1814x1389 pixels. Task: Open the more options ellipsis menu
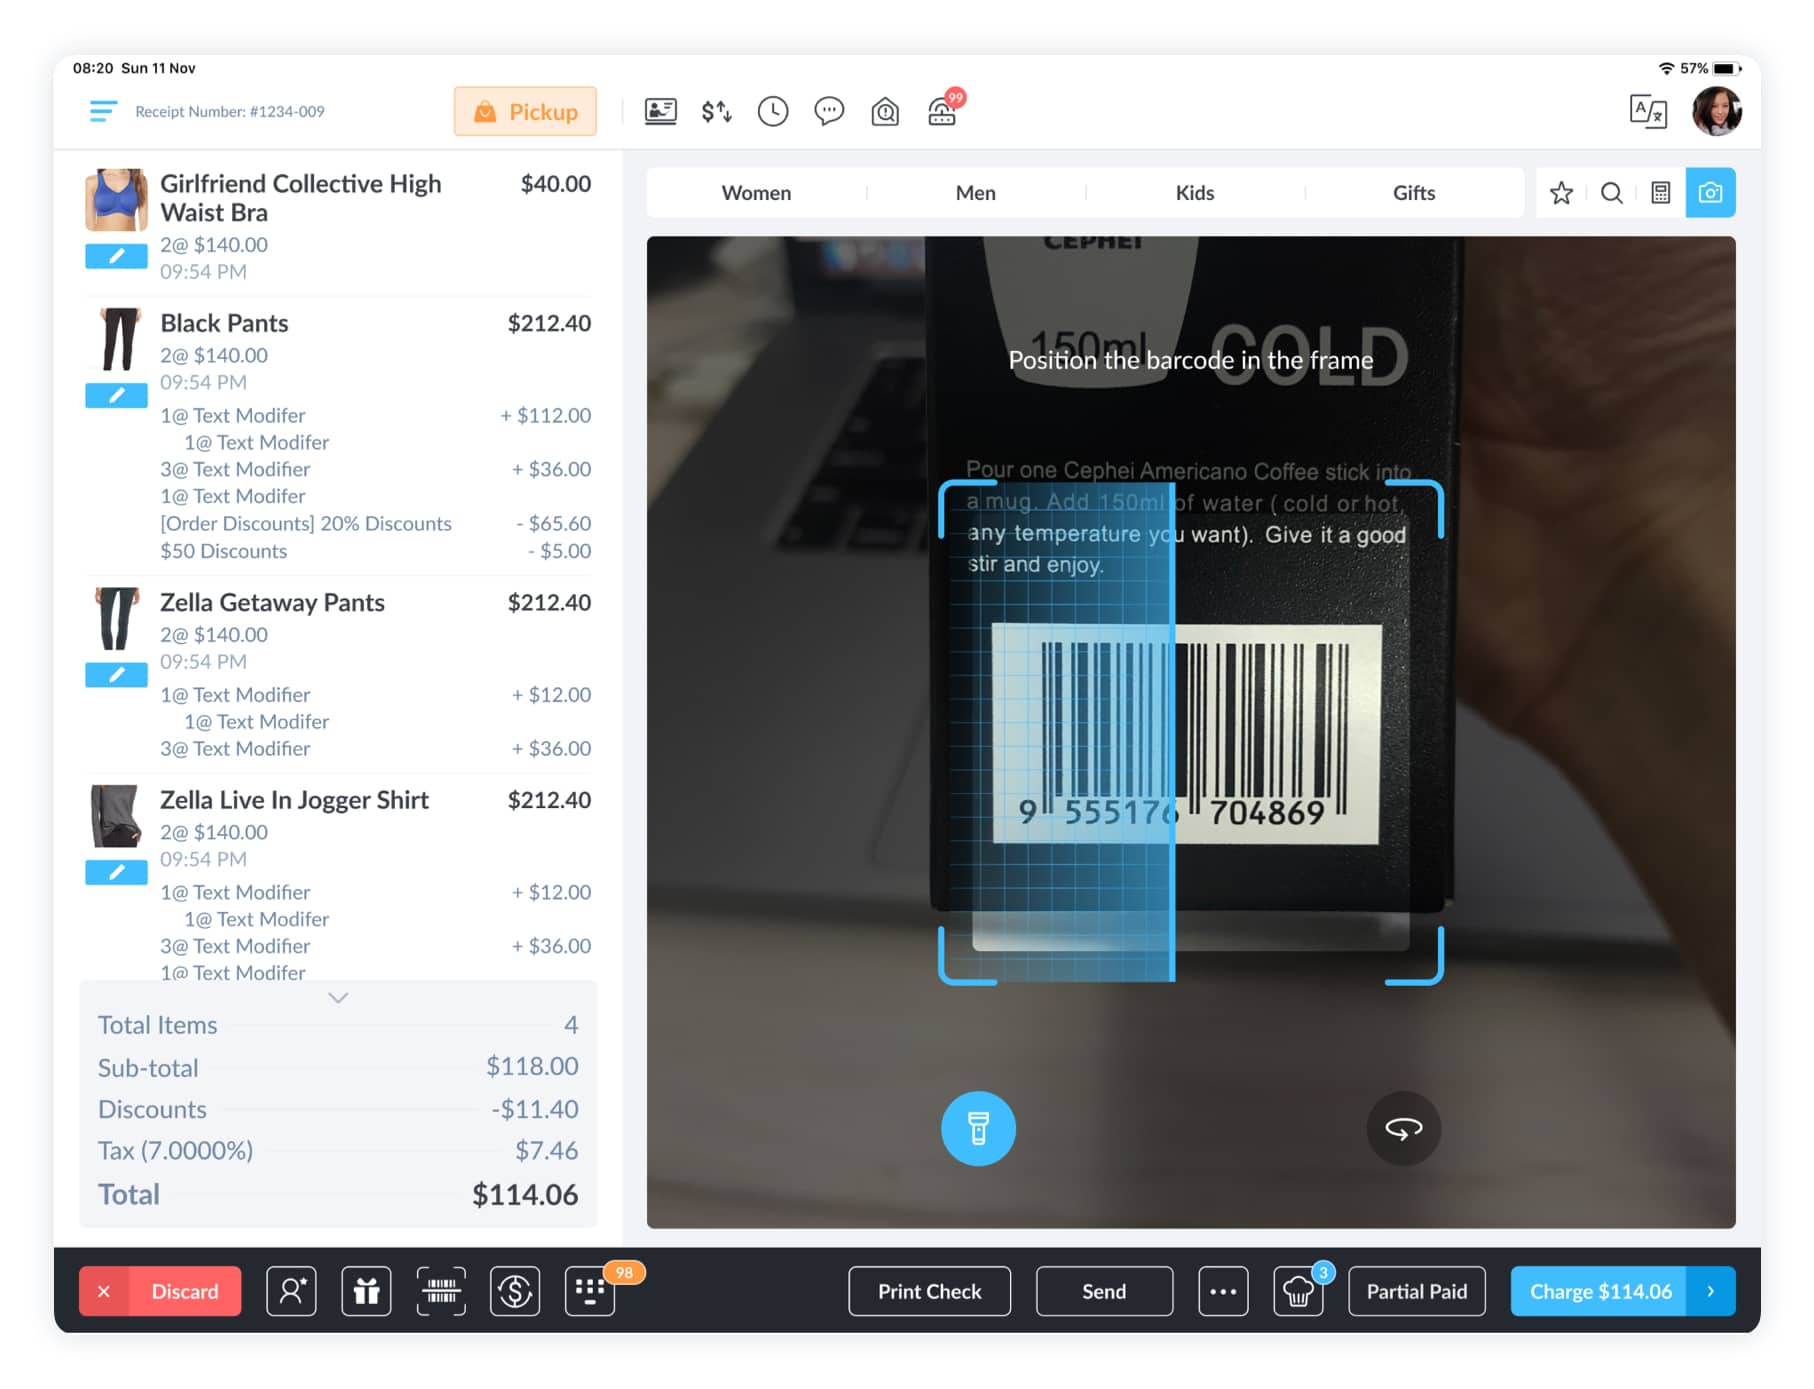coord(1222,1291)
